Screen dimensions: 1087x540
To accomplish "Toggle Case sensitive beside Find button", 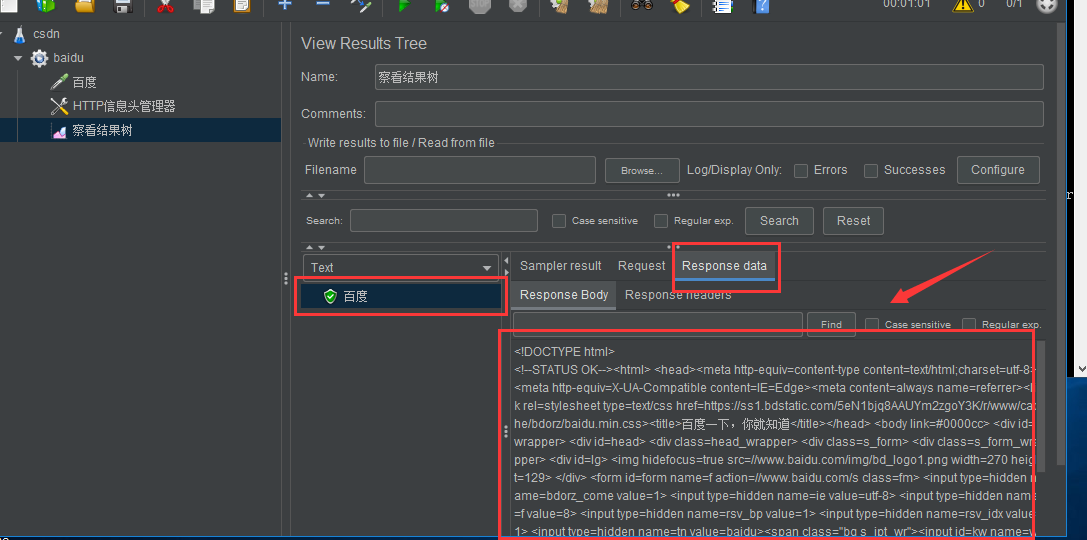I will coord(872,324).
